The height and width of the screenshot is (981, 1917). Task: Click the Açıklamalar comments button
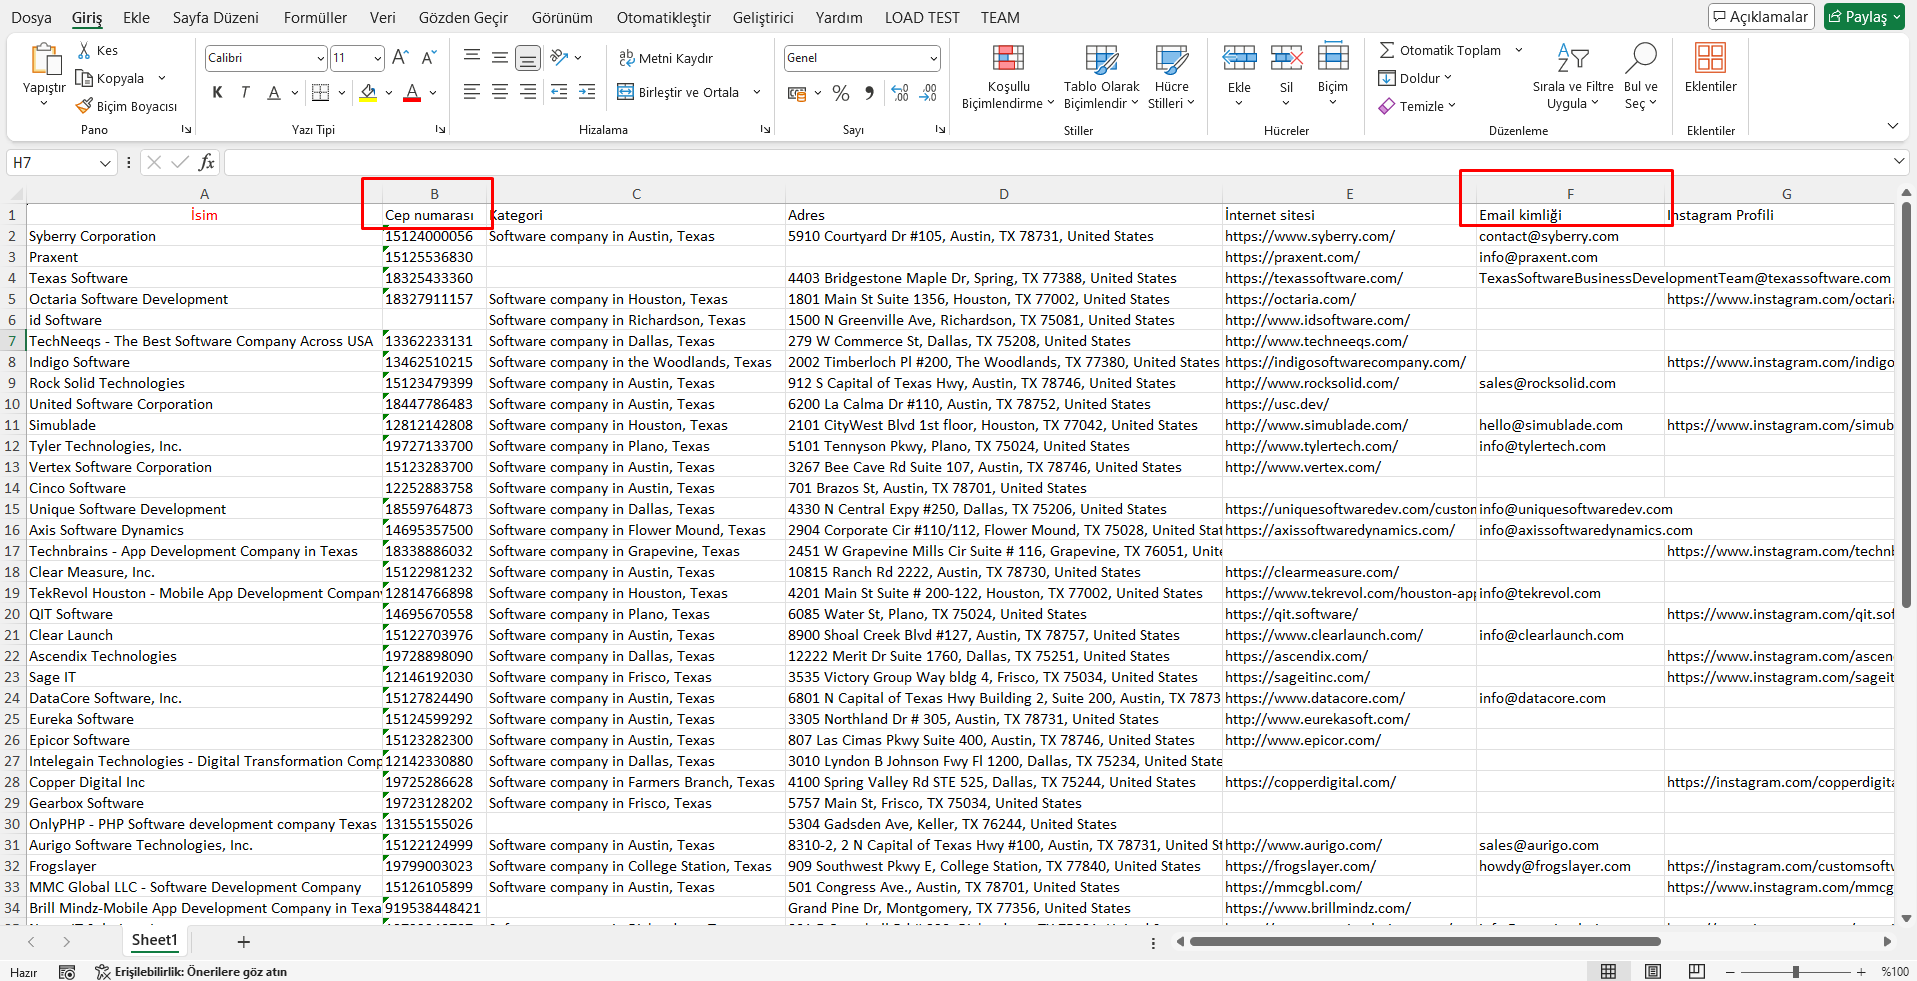tap(1761, 17)
